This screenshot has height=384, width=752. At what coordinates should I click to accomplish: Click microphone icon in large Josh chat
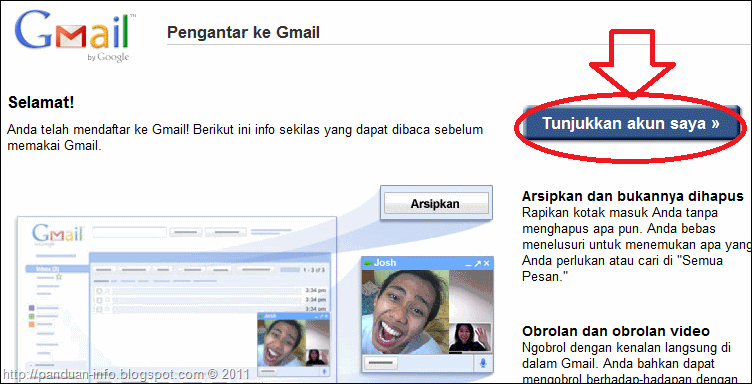[483, 363]
